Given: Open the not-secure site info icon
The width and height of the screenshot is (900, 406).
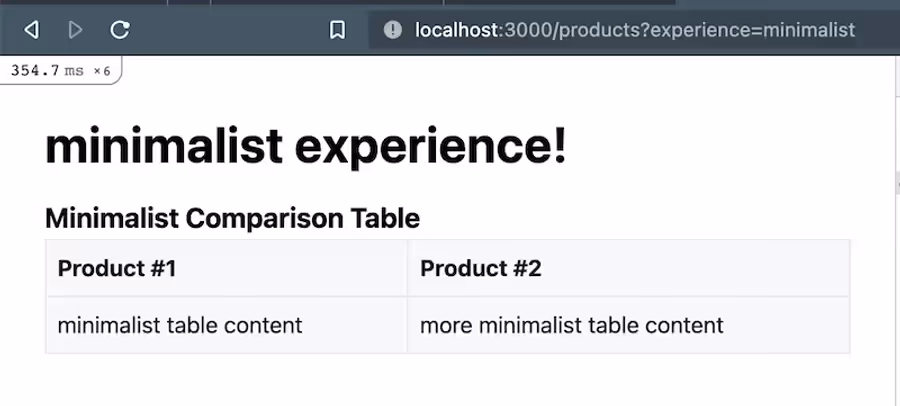Looking at the screenshot, I should point(393,30).
